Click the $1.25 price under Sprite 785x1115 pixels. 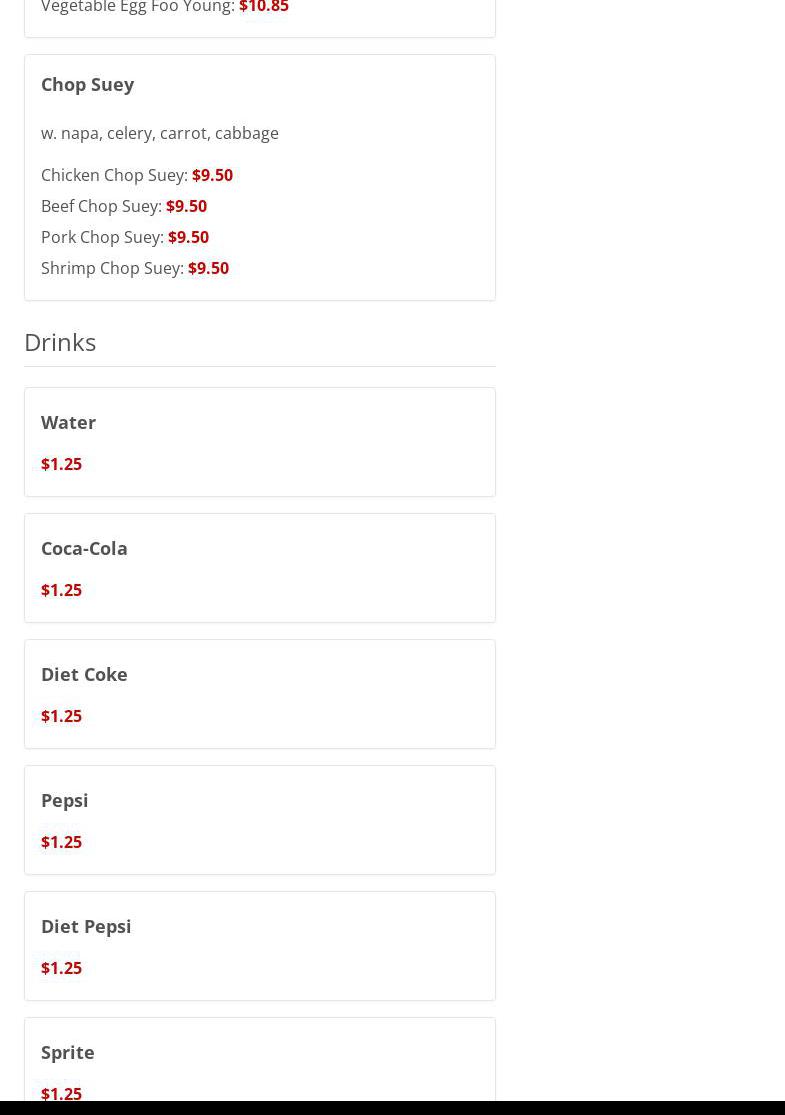coord(61,1092)
